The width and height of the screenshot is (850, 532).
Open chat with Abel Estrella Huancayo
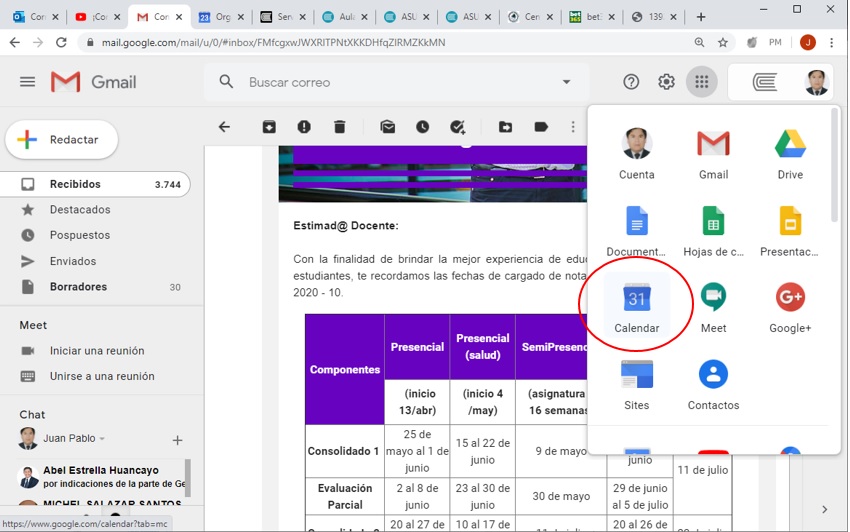pyautogui.click(x=101, y=477)
